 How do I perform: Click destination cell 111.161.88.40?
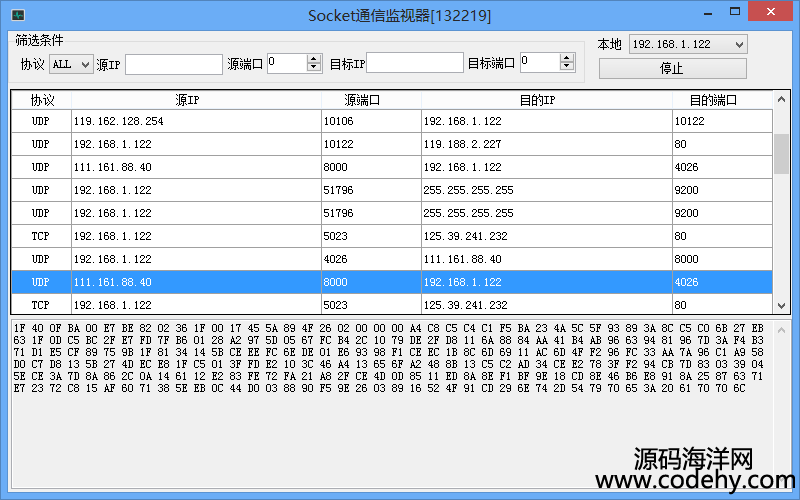(547, 259)
